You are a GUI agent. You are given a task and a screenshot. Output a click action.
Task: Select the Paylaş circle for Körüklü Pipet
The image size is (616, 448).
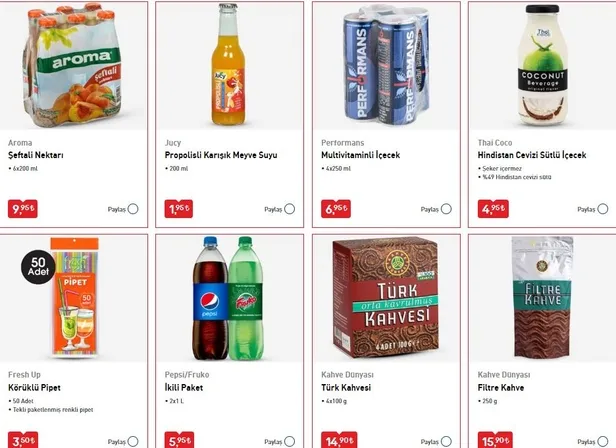pos(133,441)
